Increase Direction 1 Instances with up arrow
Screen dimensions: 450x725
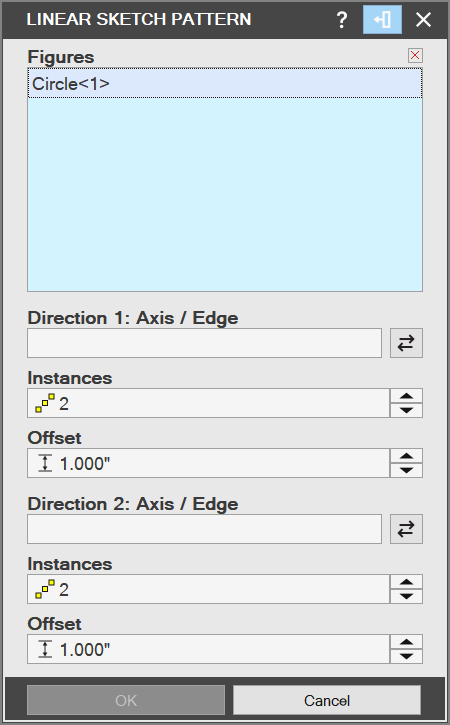coord(406,396)
